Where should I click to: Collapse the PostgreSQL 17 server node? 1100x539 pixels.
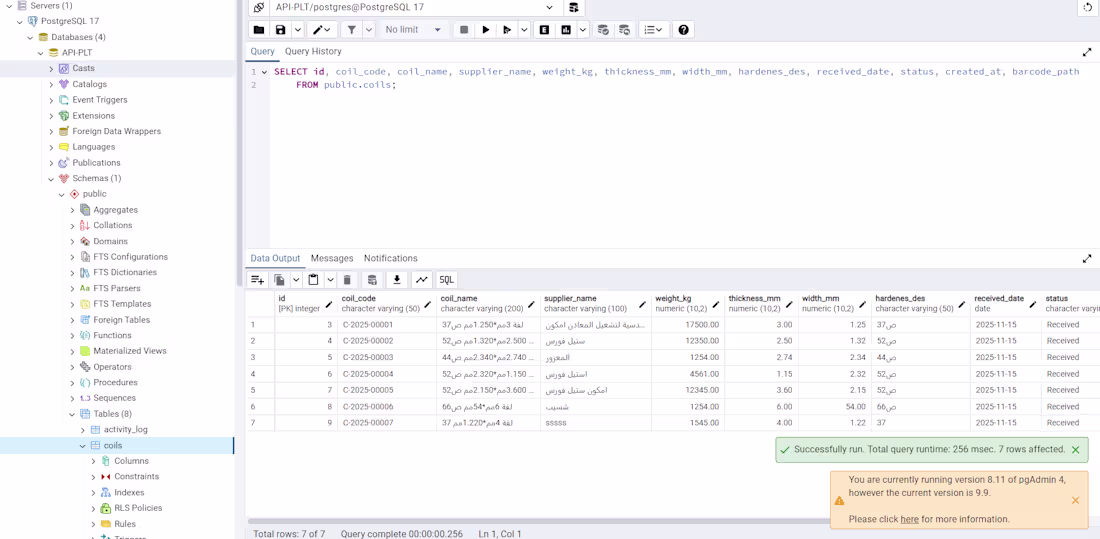coord(20,21)
